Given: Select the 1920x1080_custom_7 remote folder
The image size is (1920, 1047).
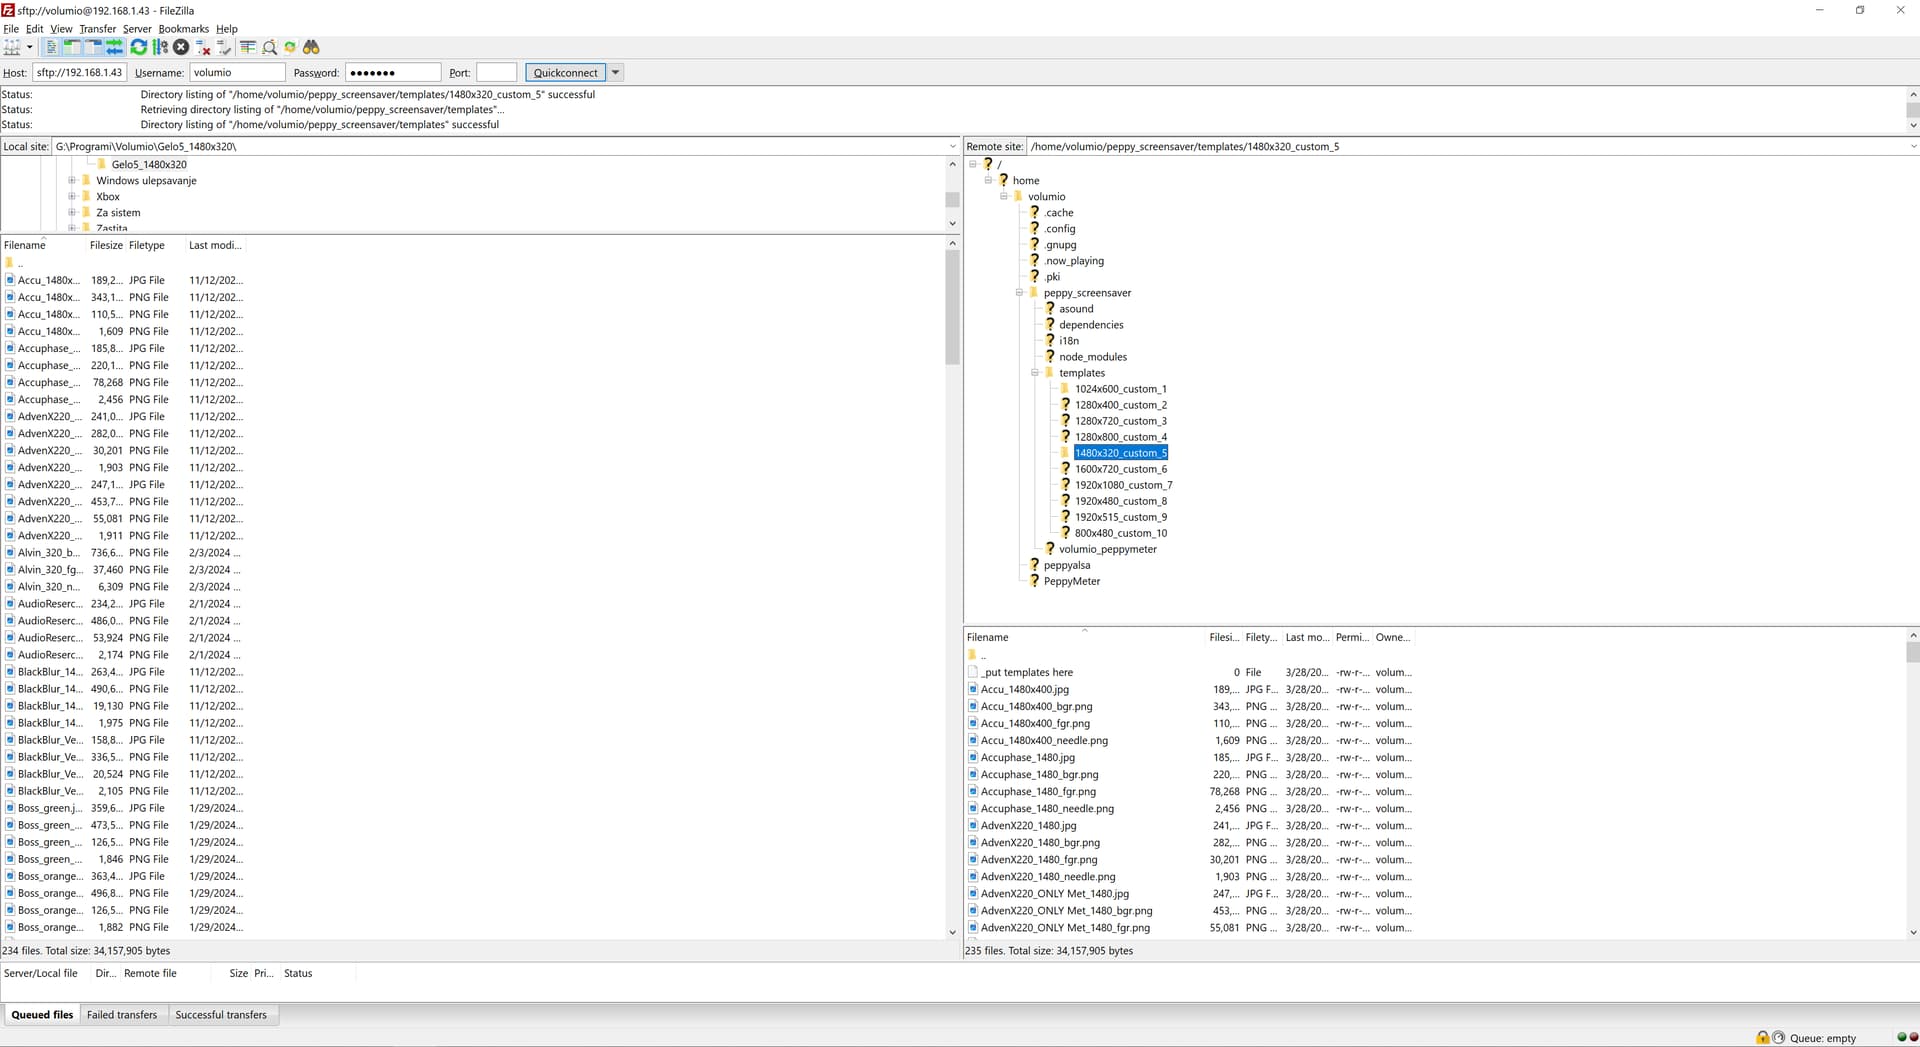Looking at the screenshot, I should click(1123, 485).
